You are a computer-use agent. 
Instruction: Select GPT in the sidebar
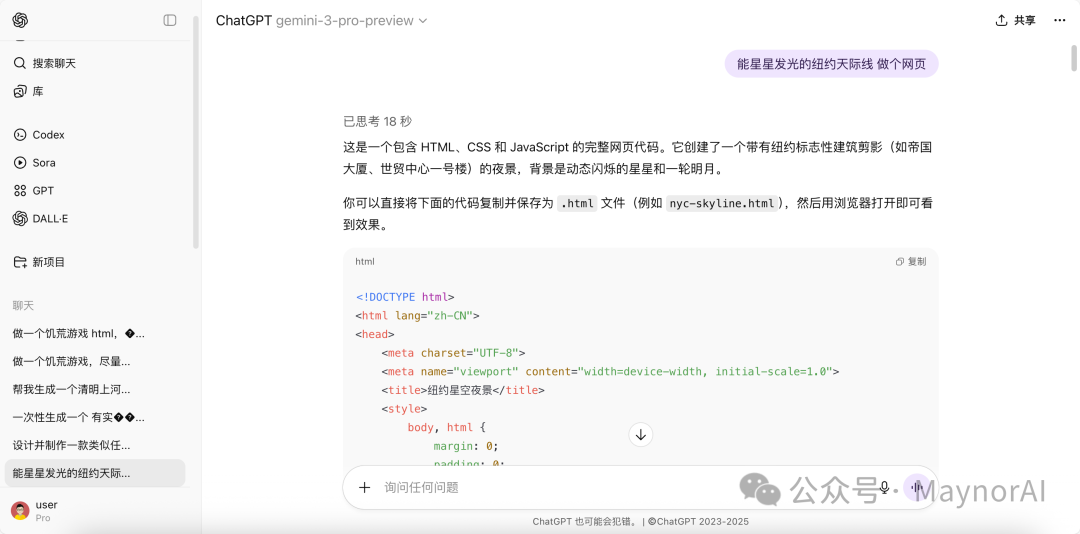[x=94, y=191]
